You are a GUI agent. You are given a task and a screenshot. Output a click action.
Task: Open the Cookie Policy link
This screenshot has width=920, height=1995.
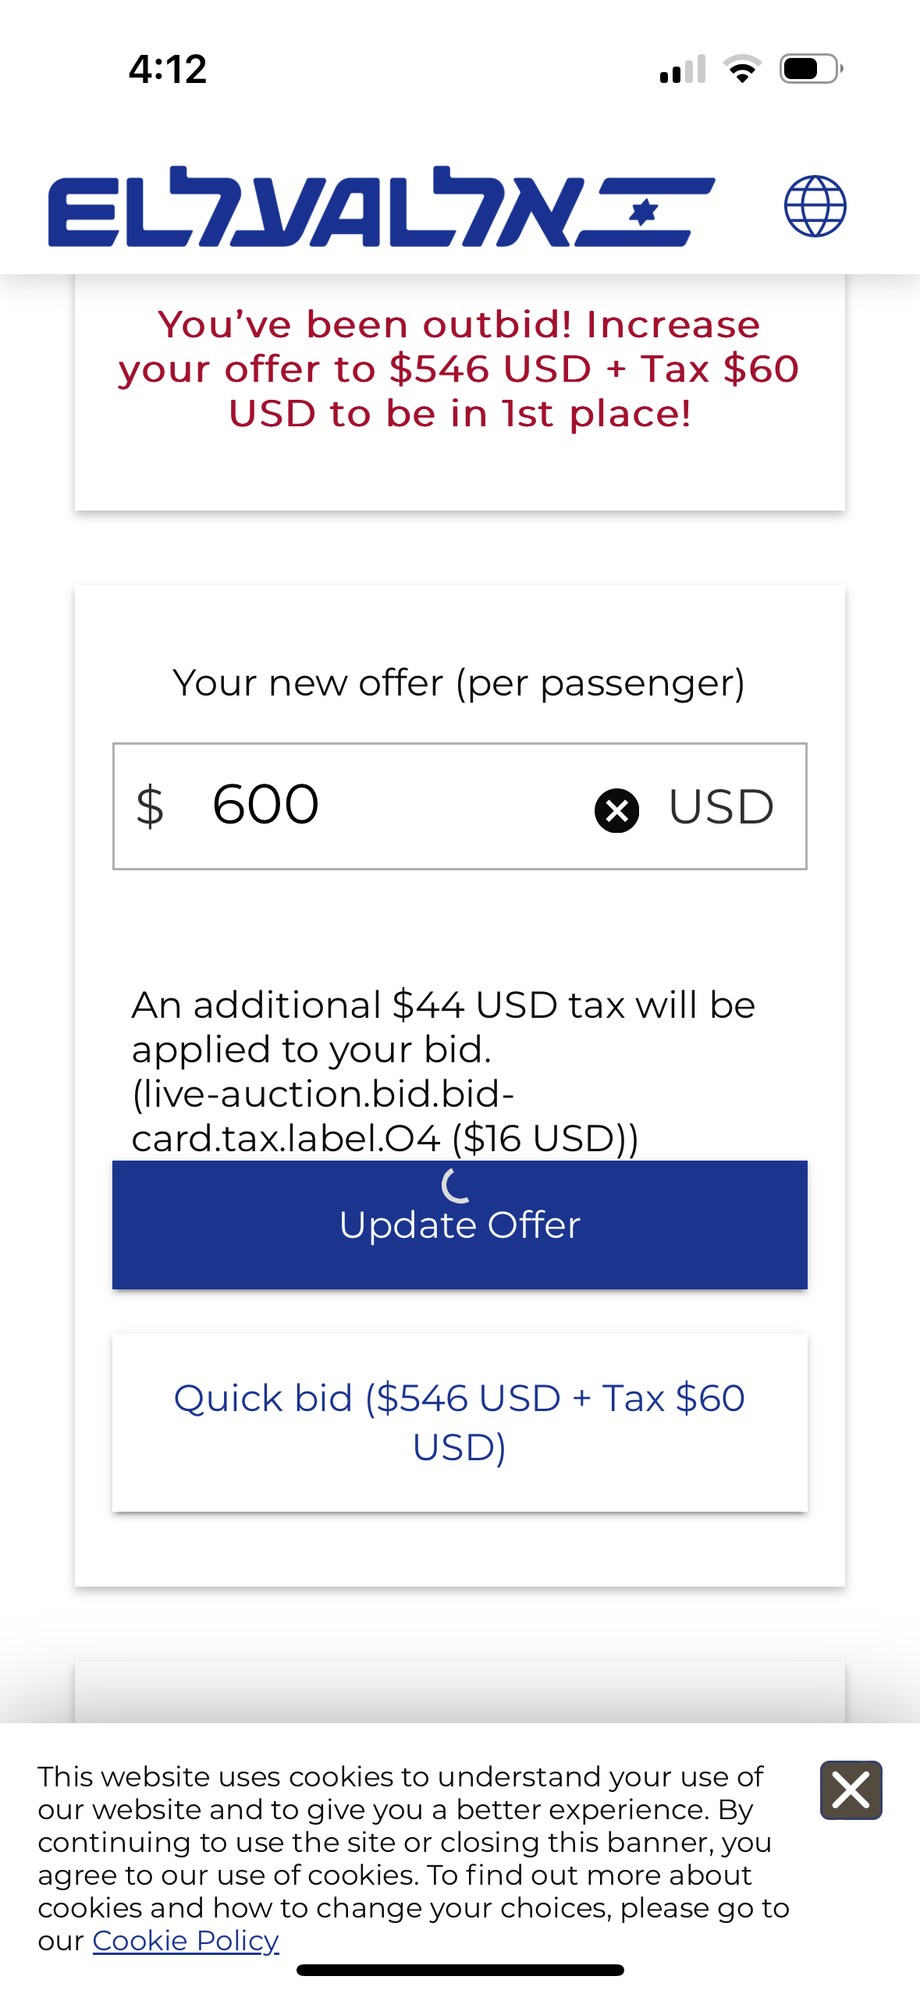(186, 1941)
